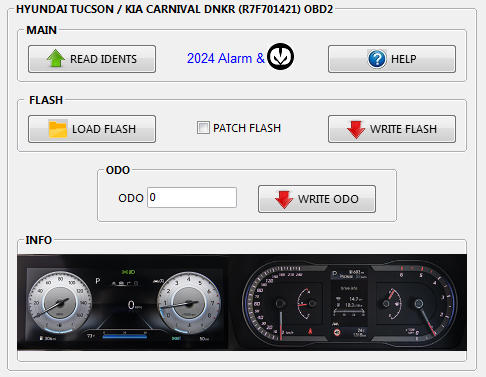This screenshot has height=377, width=486.
Task: Click the WRITE FLASH button label
Action: pyautogui.click(x=403, y=129)
